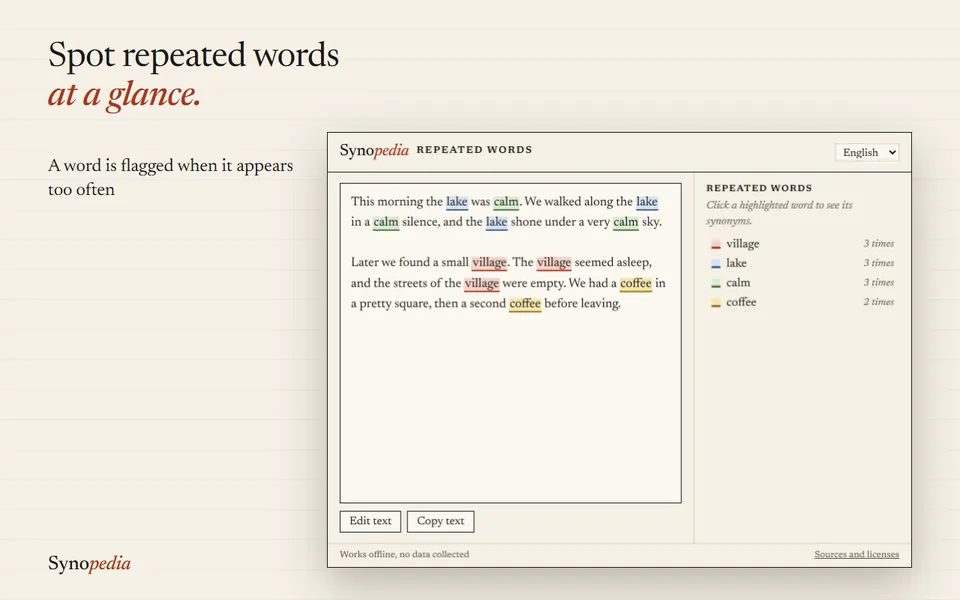Click highlighted coffee after 'We had a'
The width and height of the screenshot is (960, 600).
click(x=636, y=283)
